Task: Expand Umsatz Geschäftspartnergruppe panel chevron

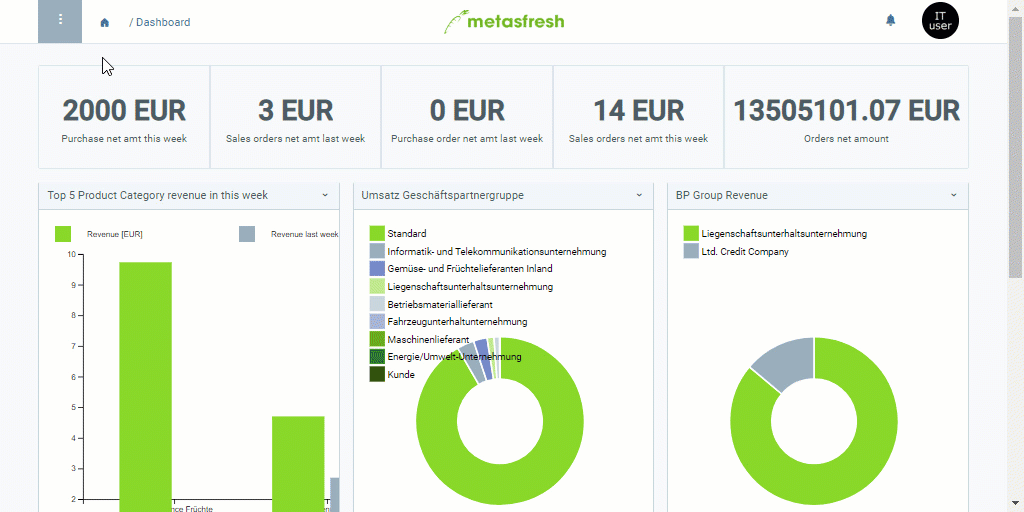Action: (639, 195)
